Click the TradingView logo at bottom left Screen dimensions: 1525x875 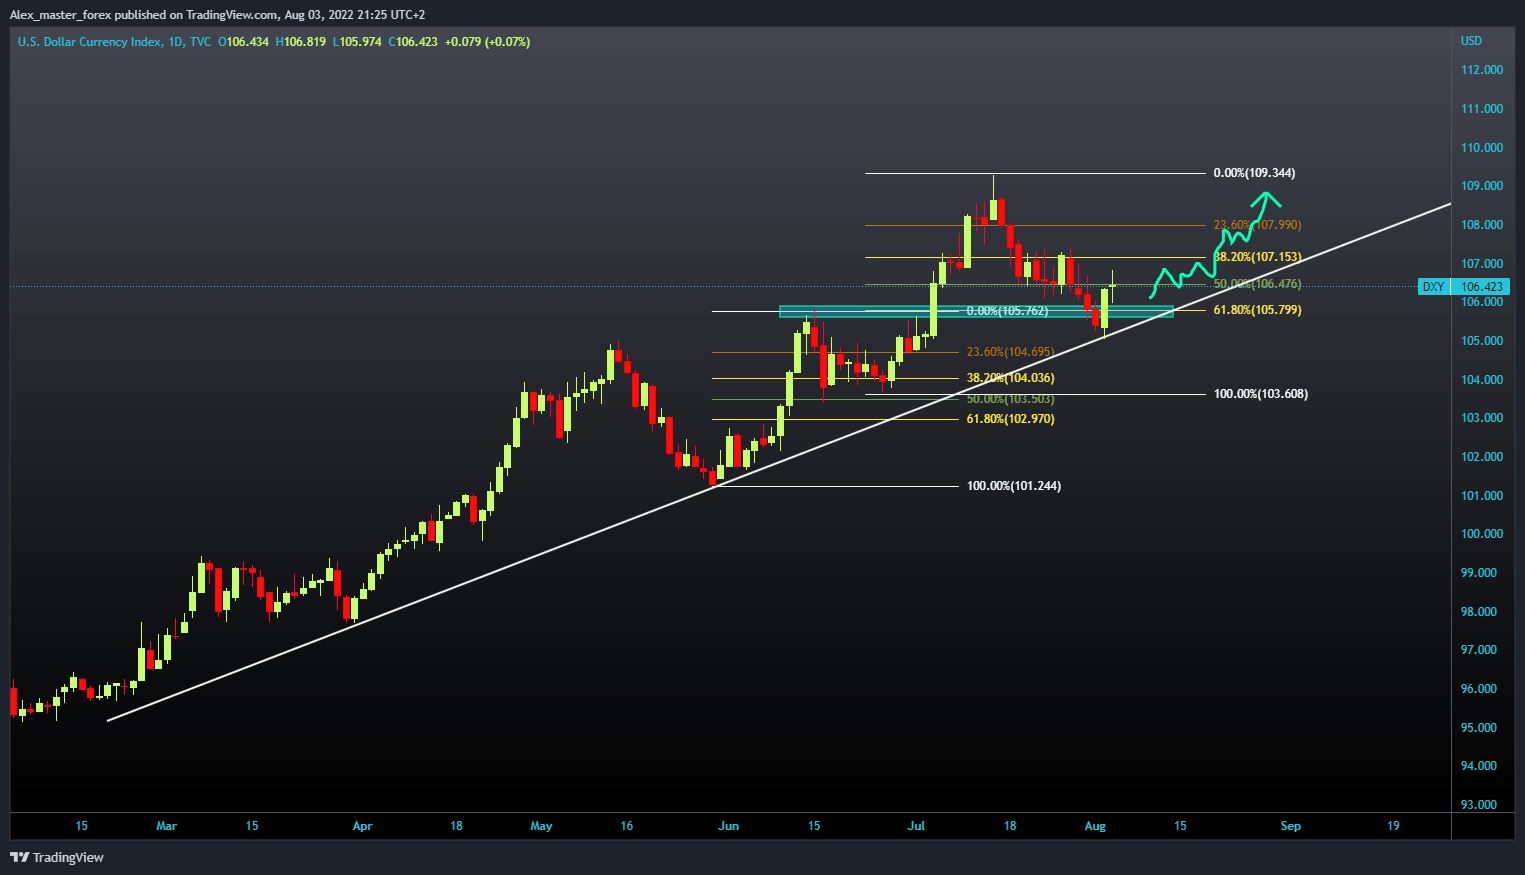pyautogui.click(x=57, y=857)
